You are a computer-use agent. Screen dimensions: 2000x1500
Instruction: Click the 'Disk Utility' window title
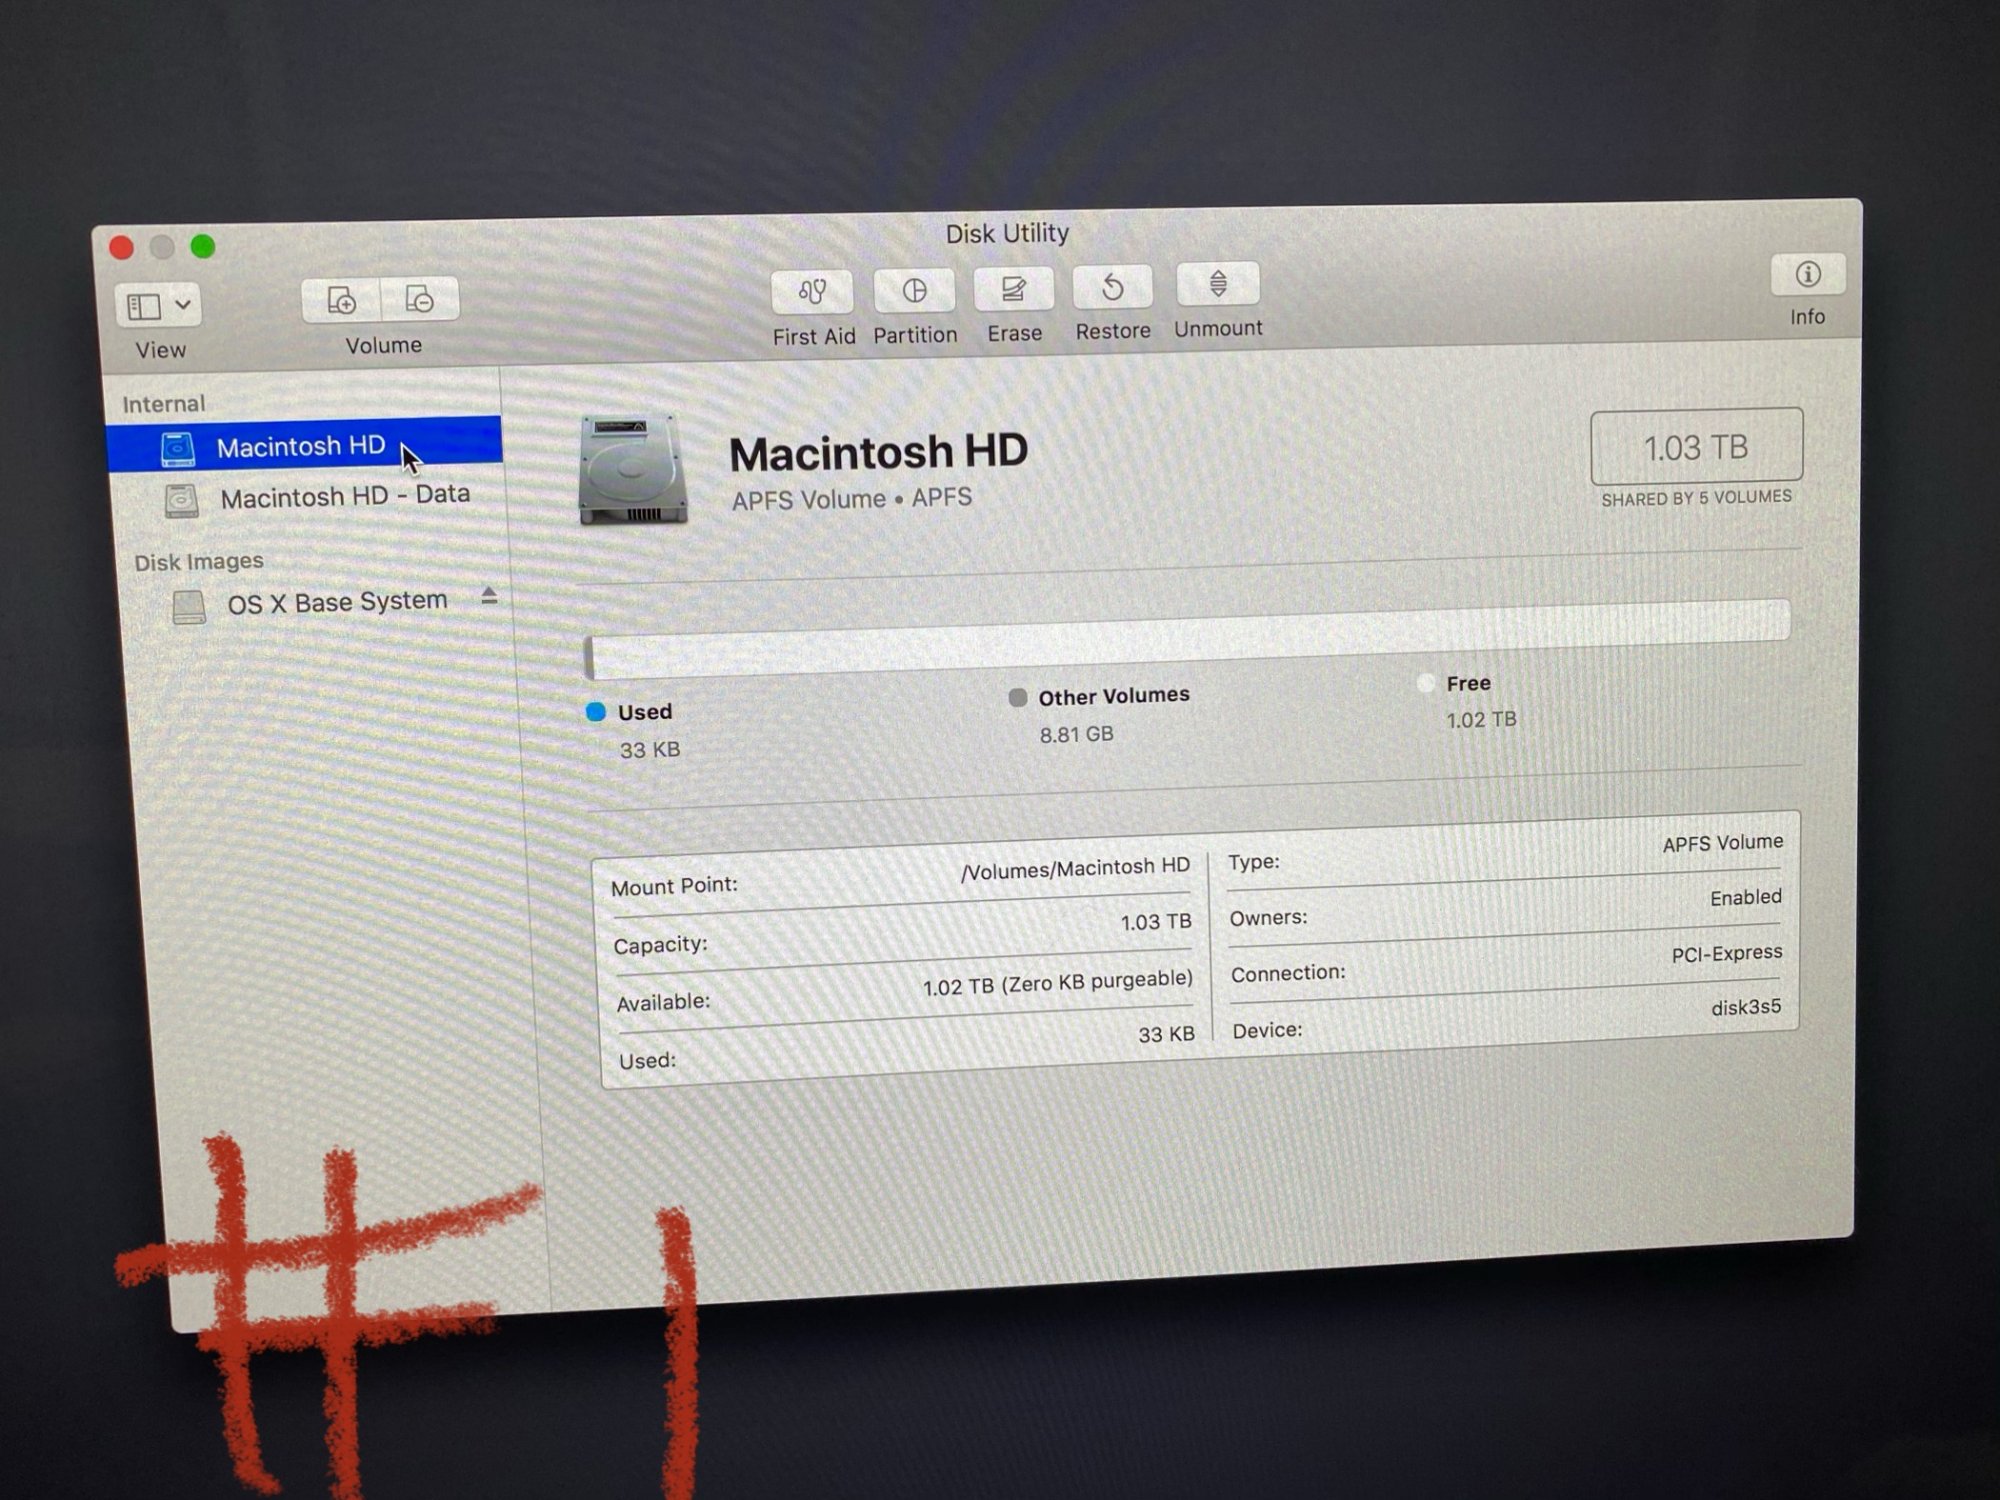pos(1007,234)
